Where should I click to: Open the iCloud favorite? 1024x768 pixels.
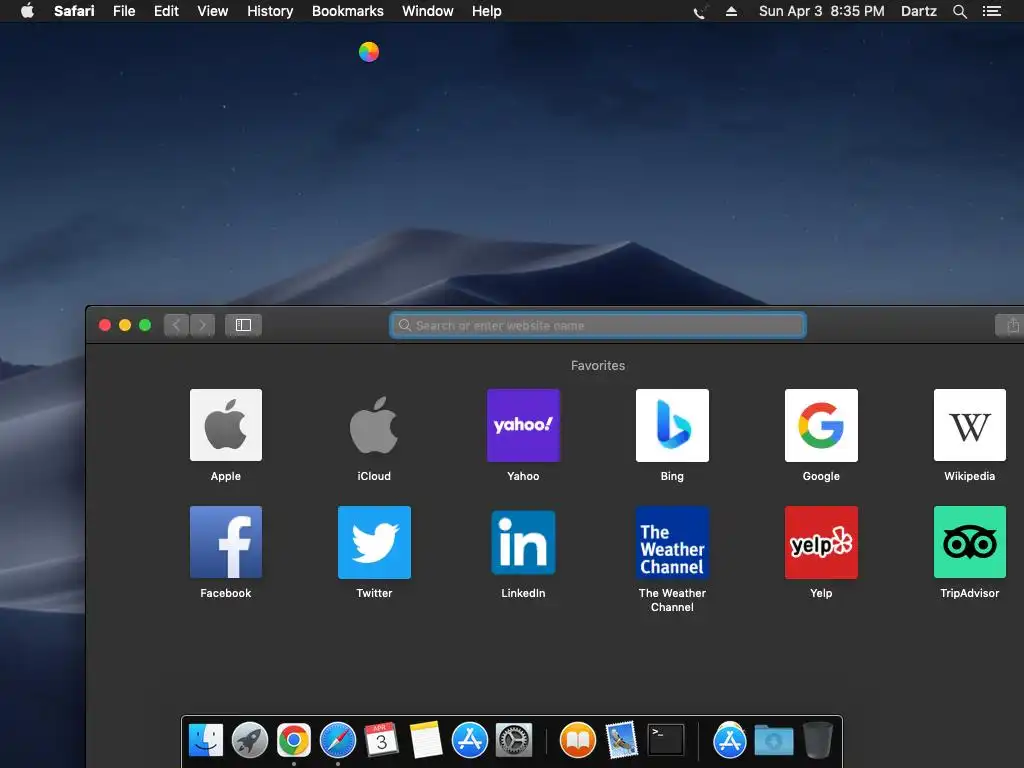[x=374, y=425]
